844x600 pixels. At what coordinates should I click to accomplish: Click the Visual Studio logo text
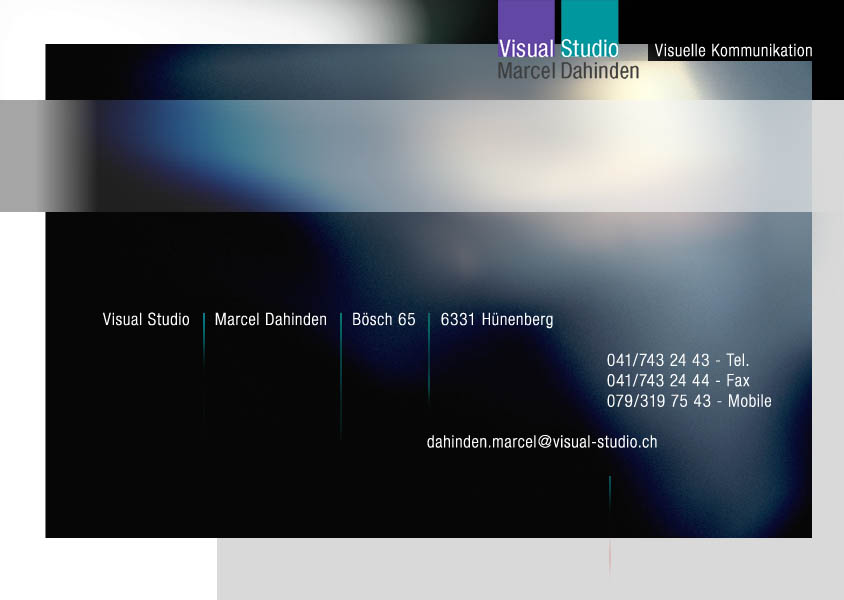coord(558,49)
